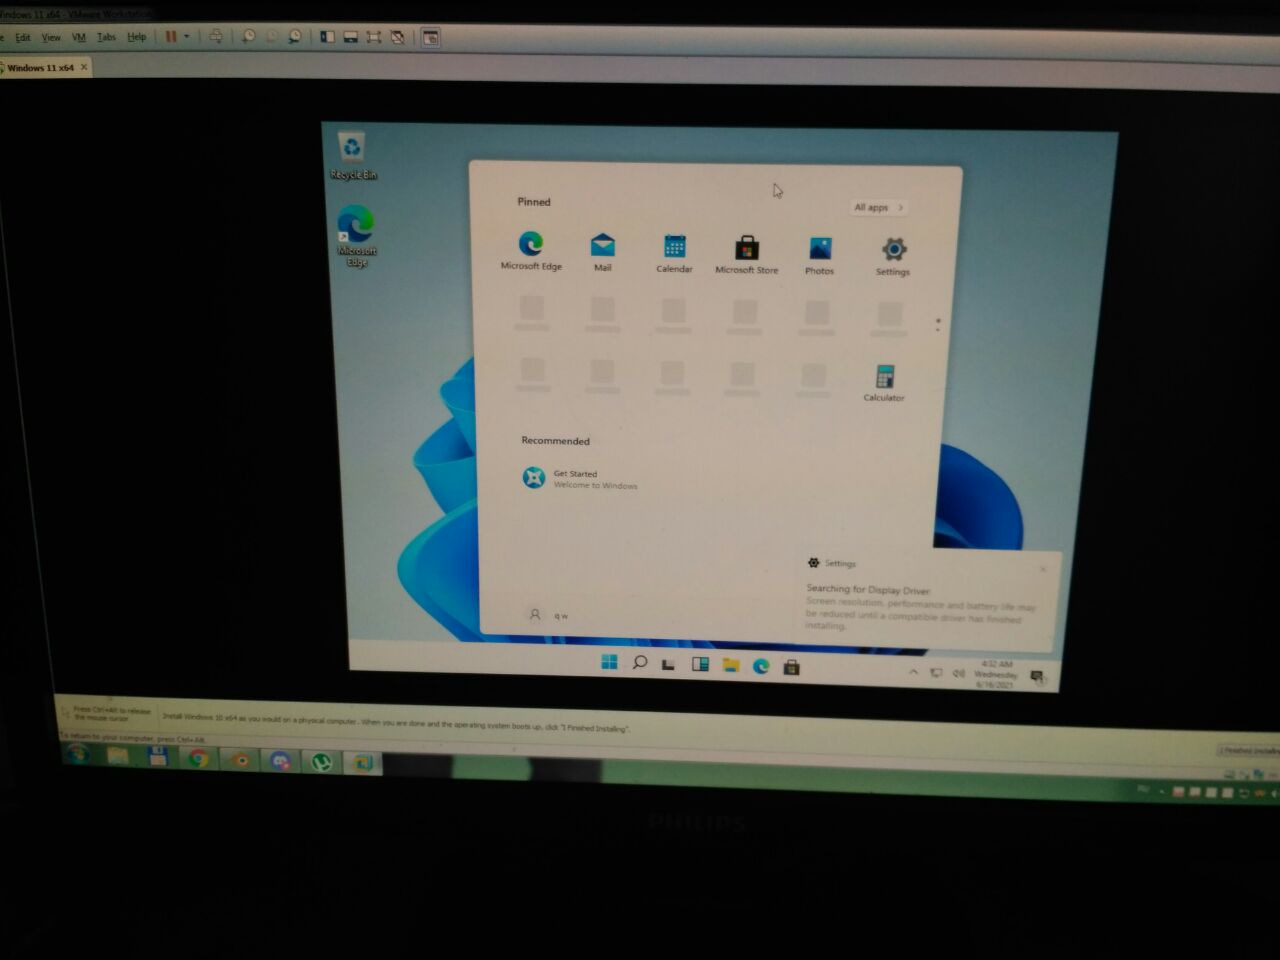The image size is (1280, 960).
Task: Open Get Started in Recommended
Action: click(580, 479)
